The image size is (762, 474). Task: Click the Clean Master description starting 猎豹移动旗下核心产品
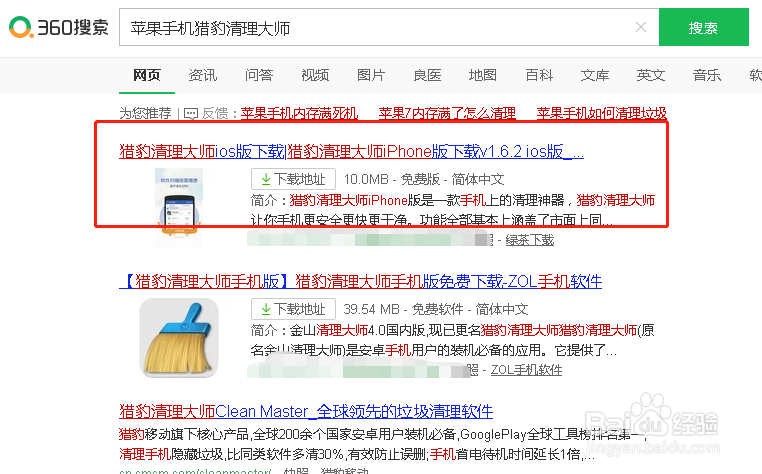(x=382, y=444)
